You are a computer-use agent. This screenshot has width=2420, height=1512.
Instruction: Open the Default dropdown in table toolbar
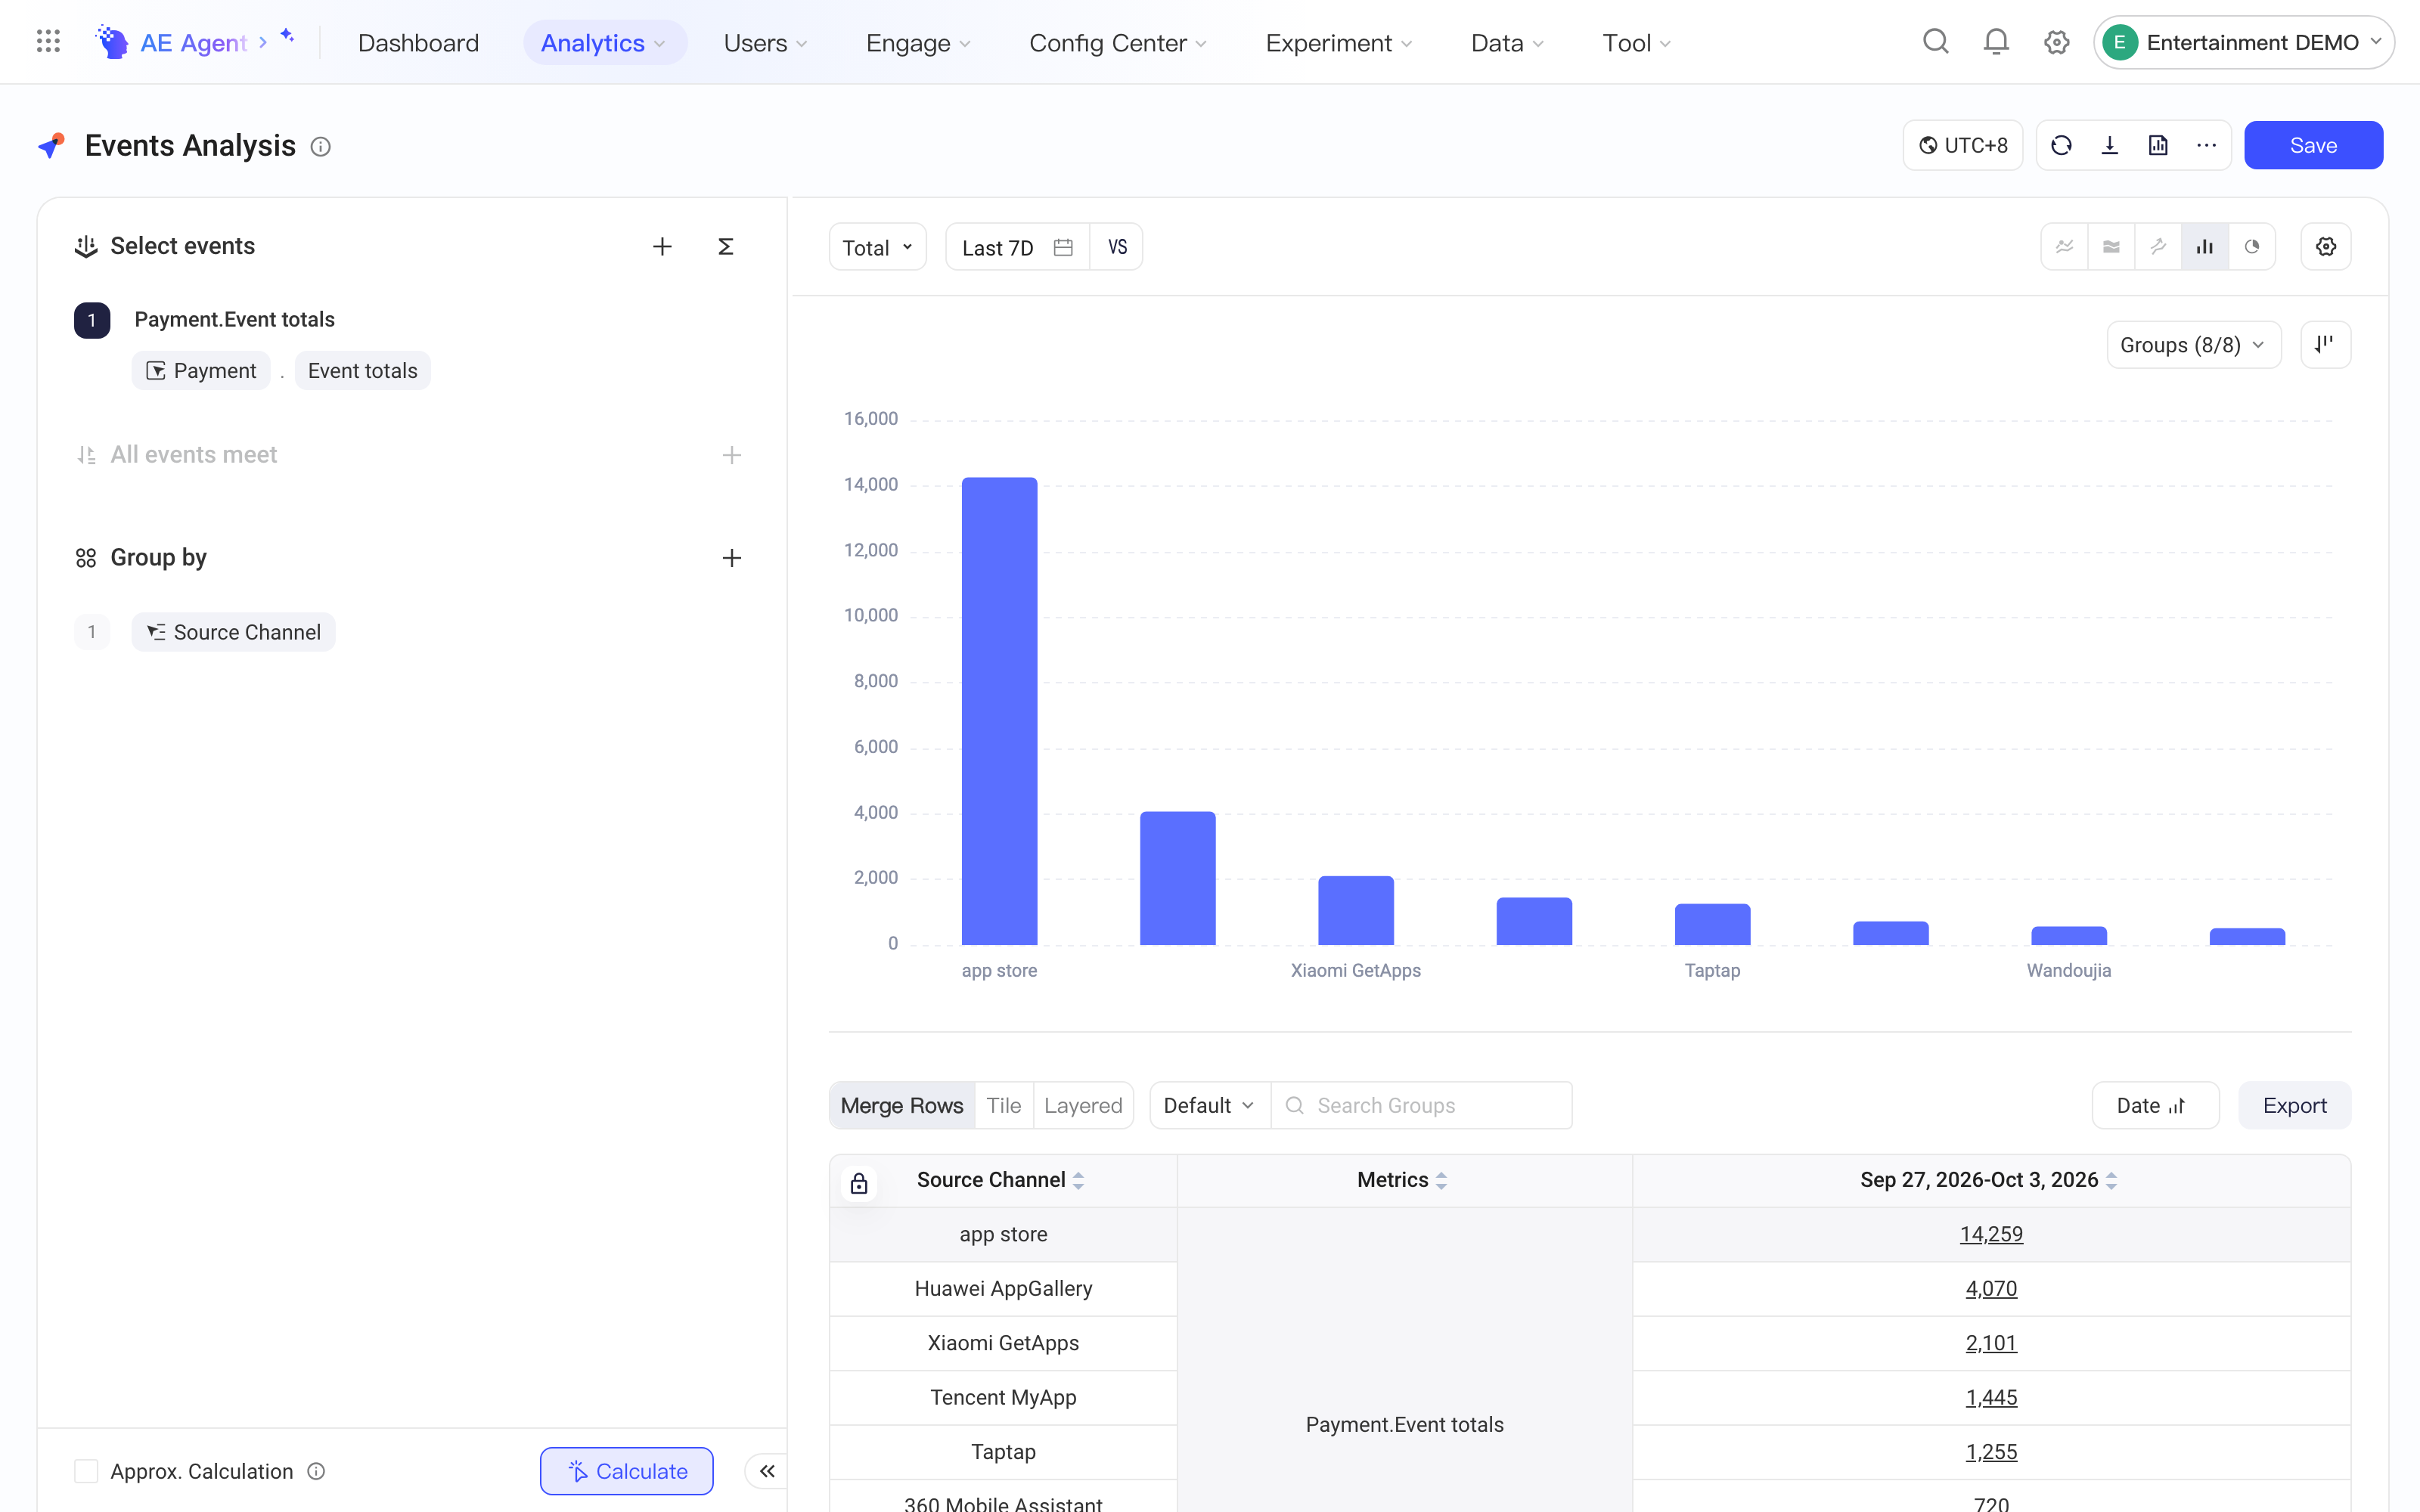point(1209,1105)
